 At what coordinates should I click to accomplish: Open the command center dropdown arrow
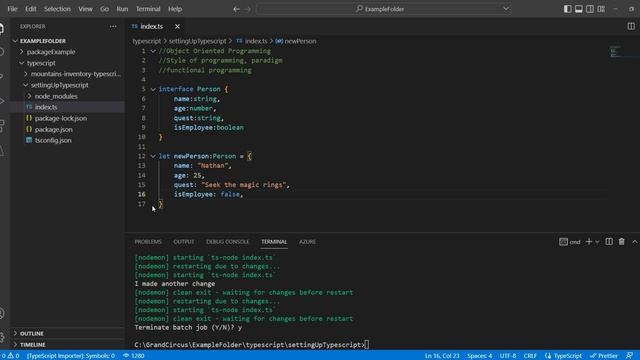pos(506,9)
